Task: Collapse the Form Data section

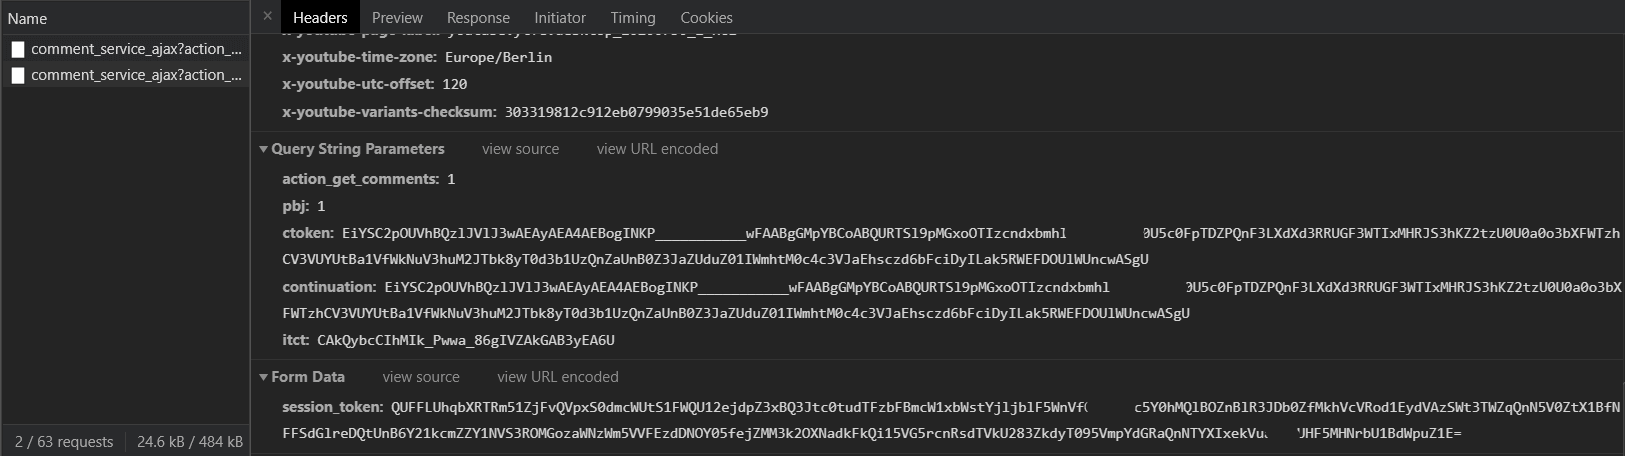Action: [264, 377]
